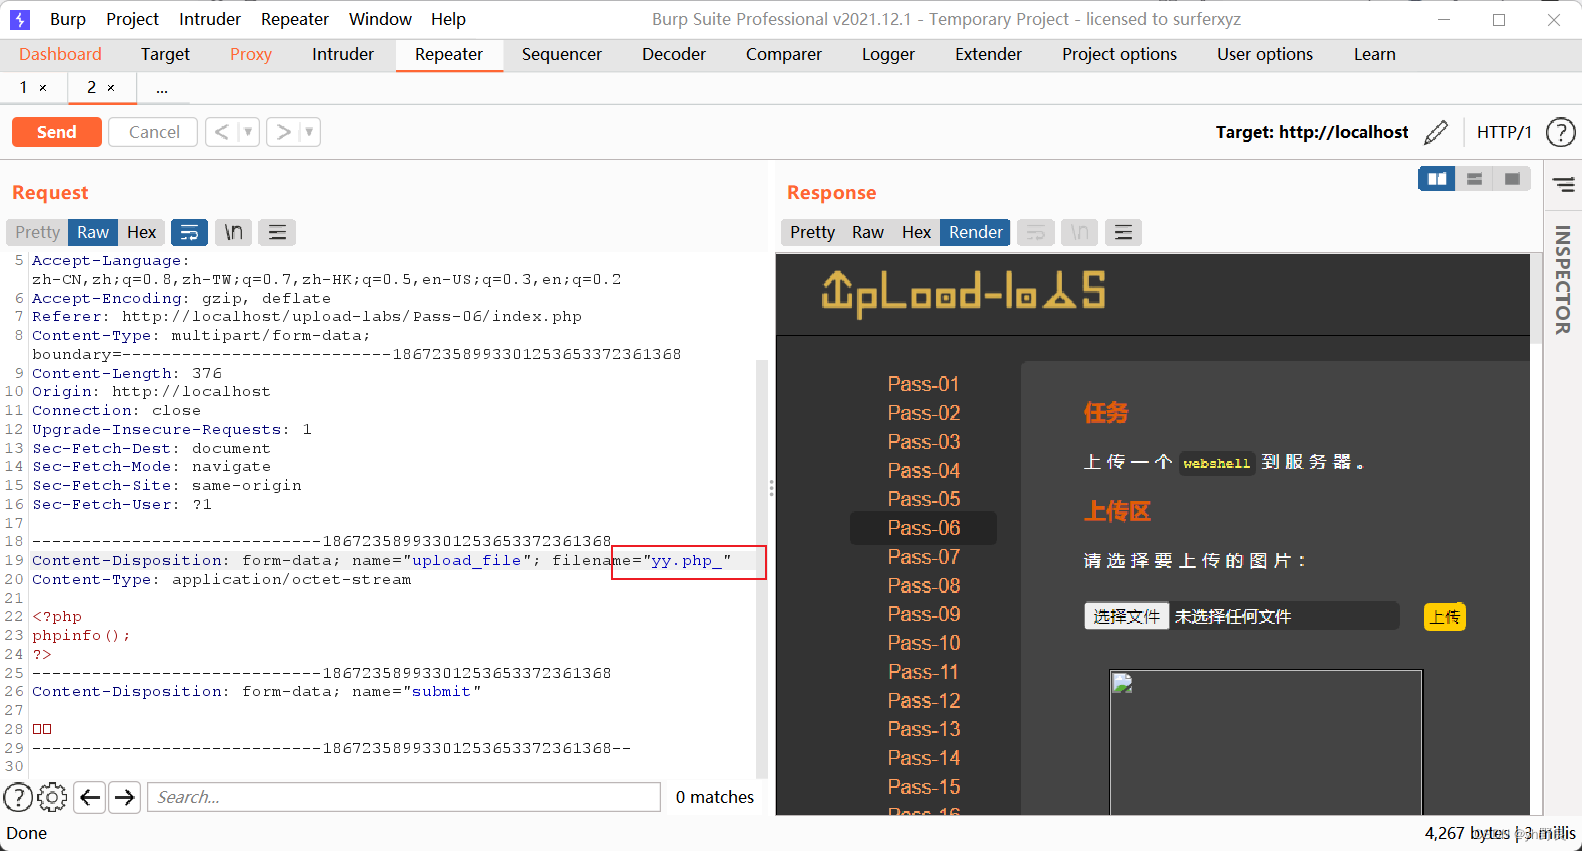Viewport: 1582px width, 851px height.
Task: Send the request
Action: pos(57,132)
